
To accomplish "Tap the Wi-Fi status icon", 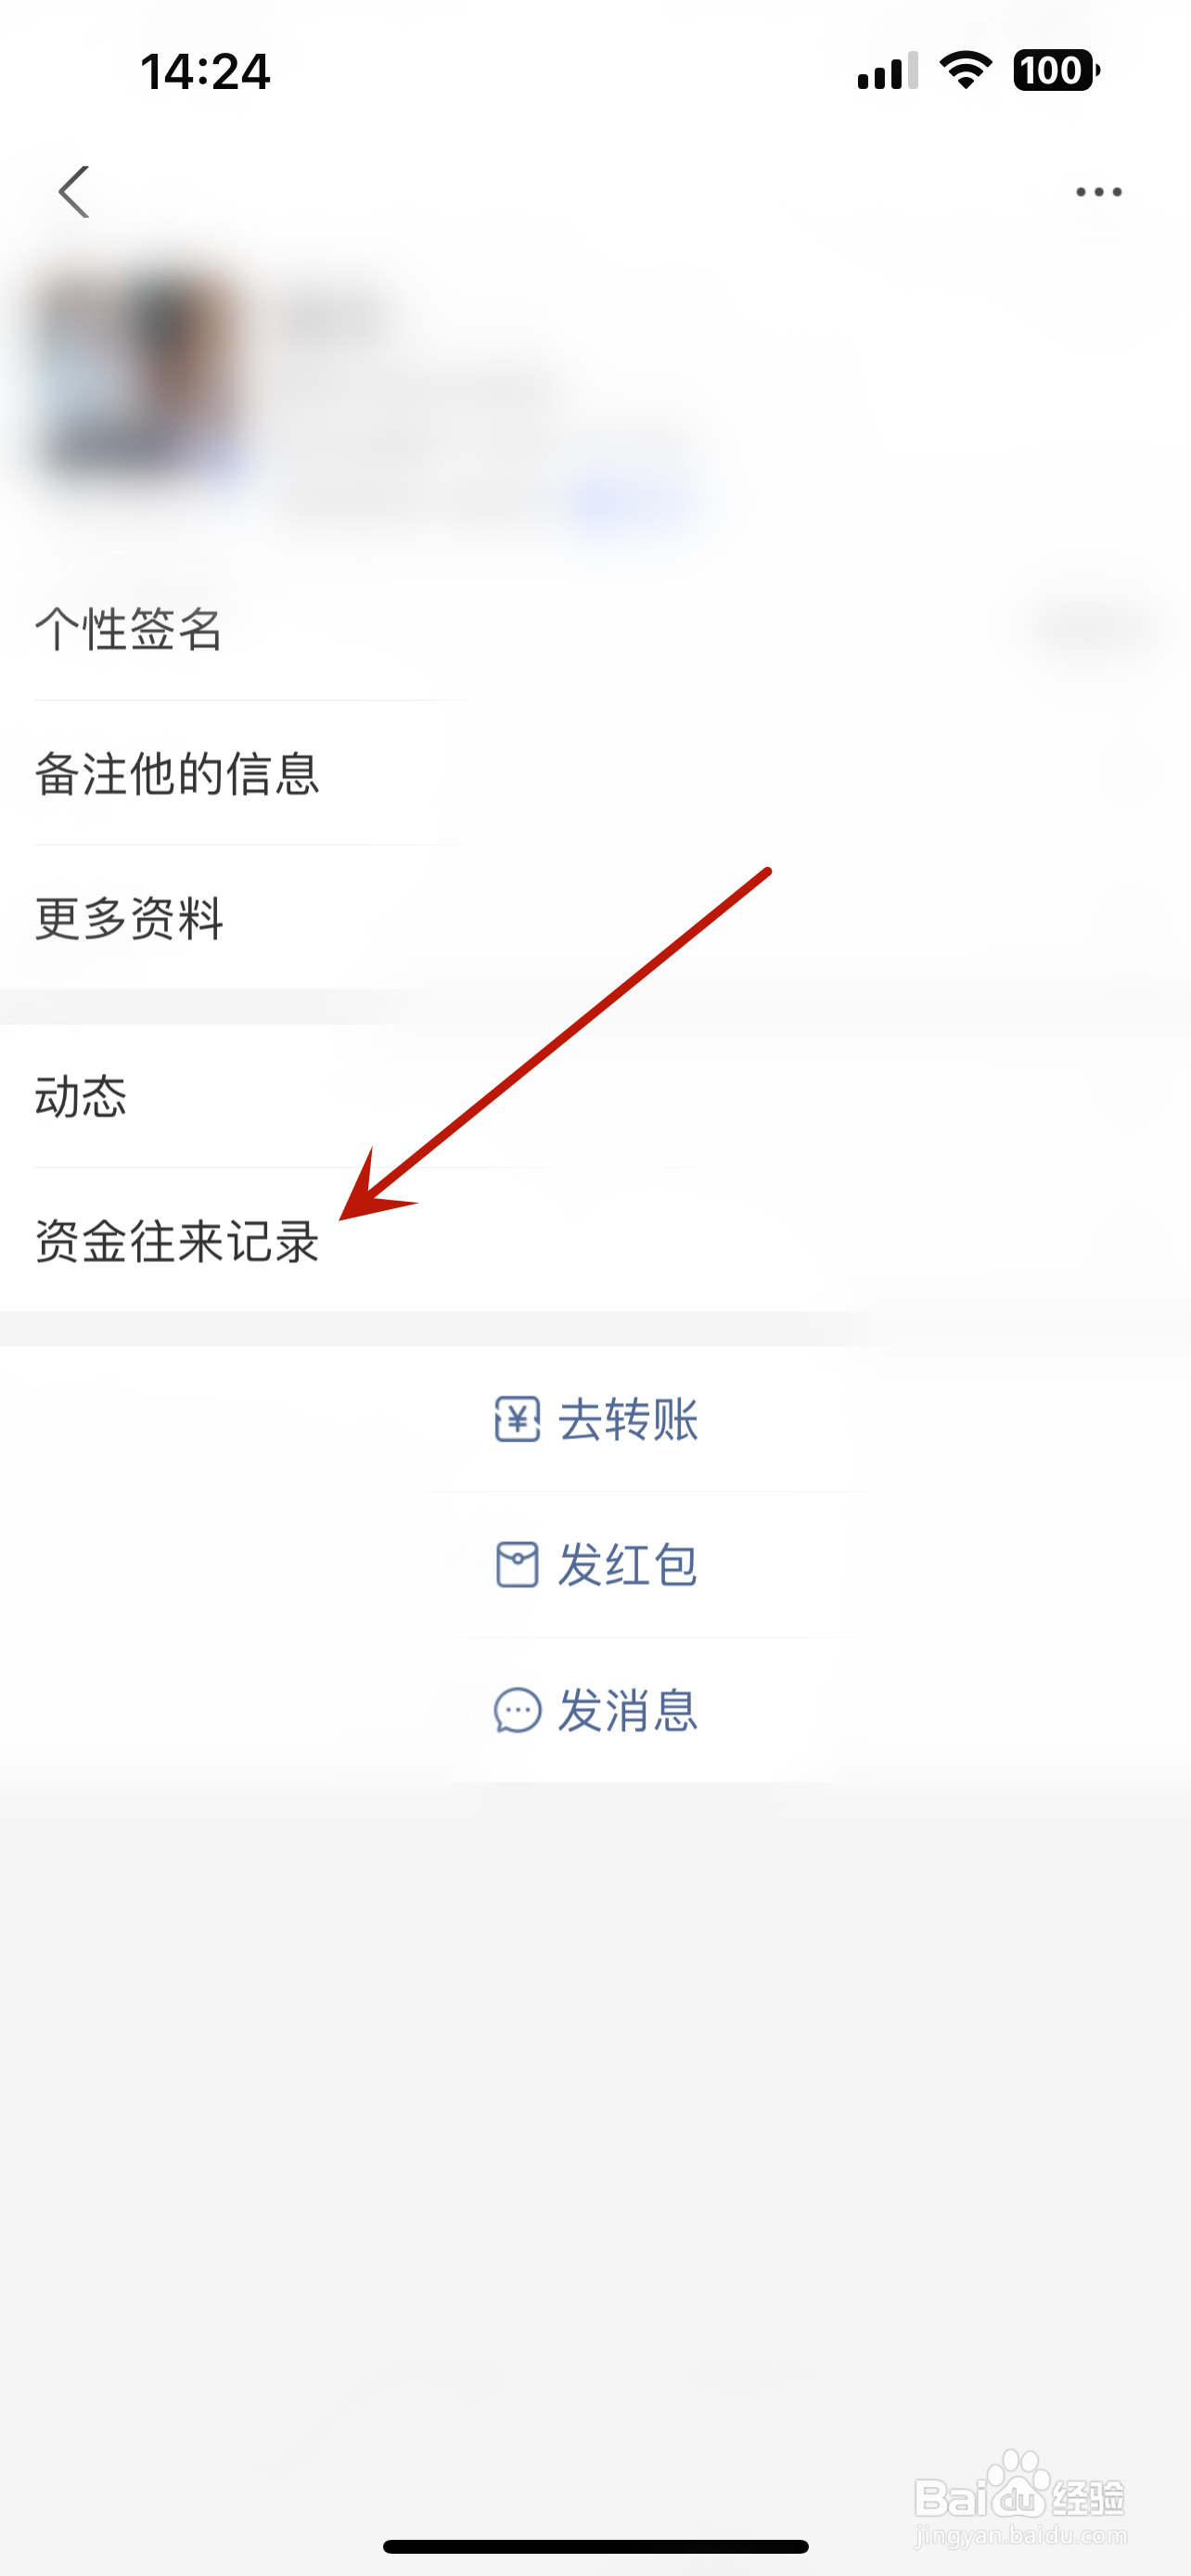I will pyautogui.click(x=966, y=70).
